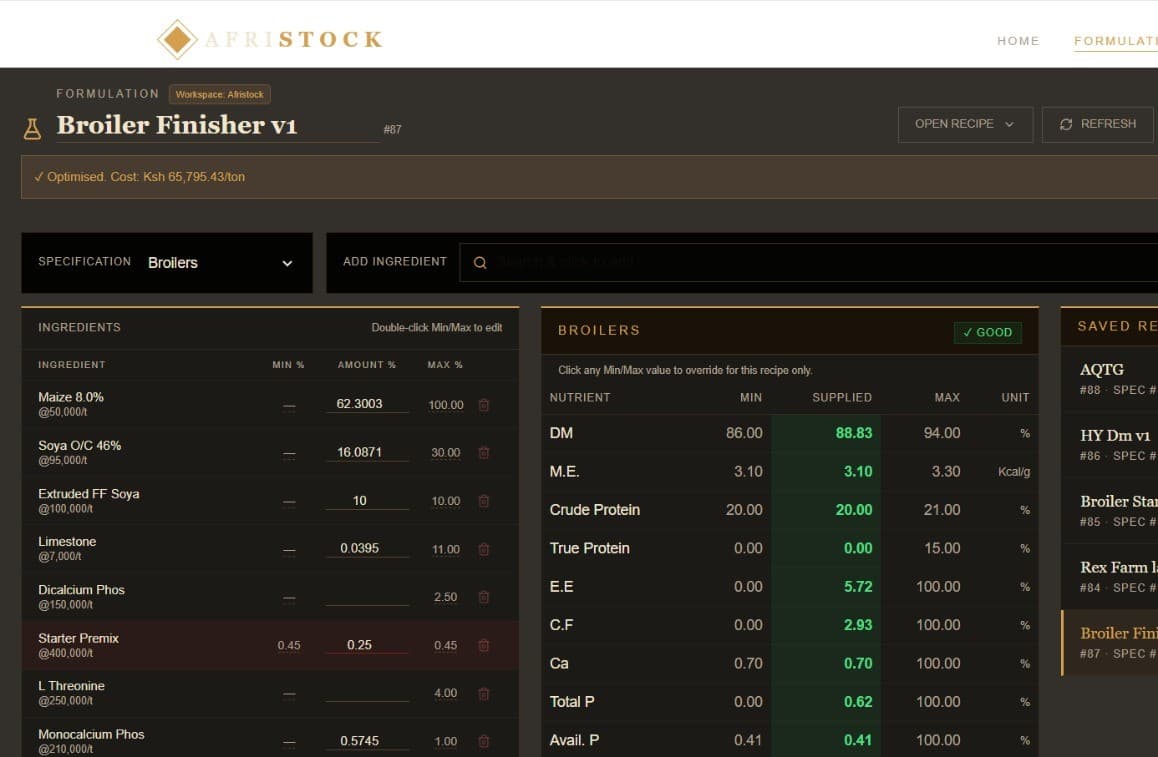Viewport: 1158px width, 757px height.
Task: Click Dicalcium Phos max value 2.50
Action: pos(445,597)
